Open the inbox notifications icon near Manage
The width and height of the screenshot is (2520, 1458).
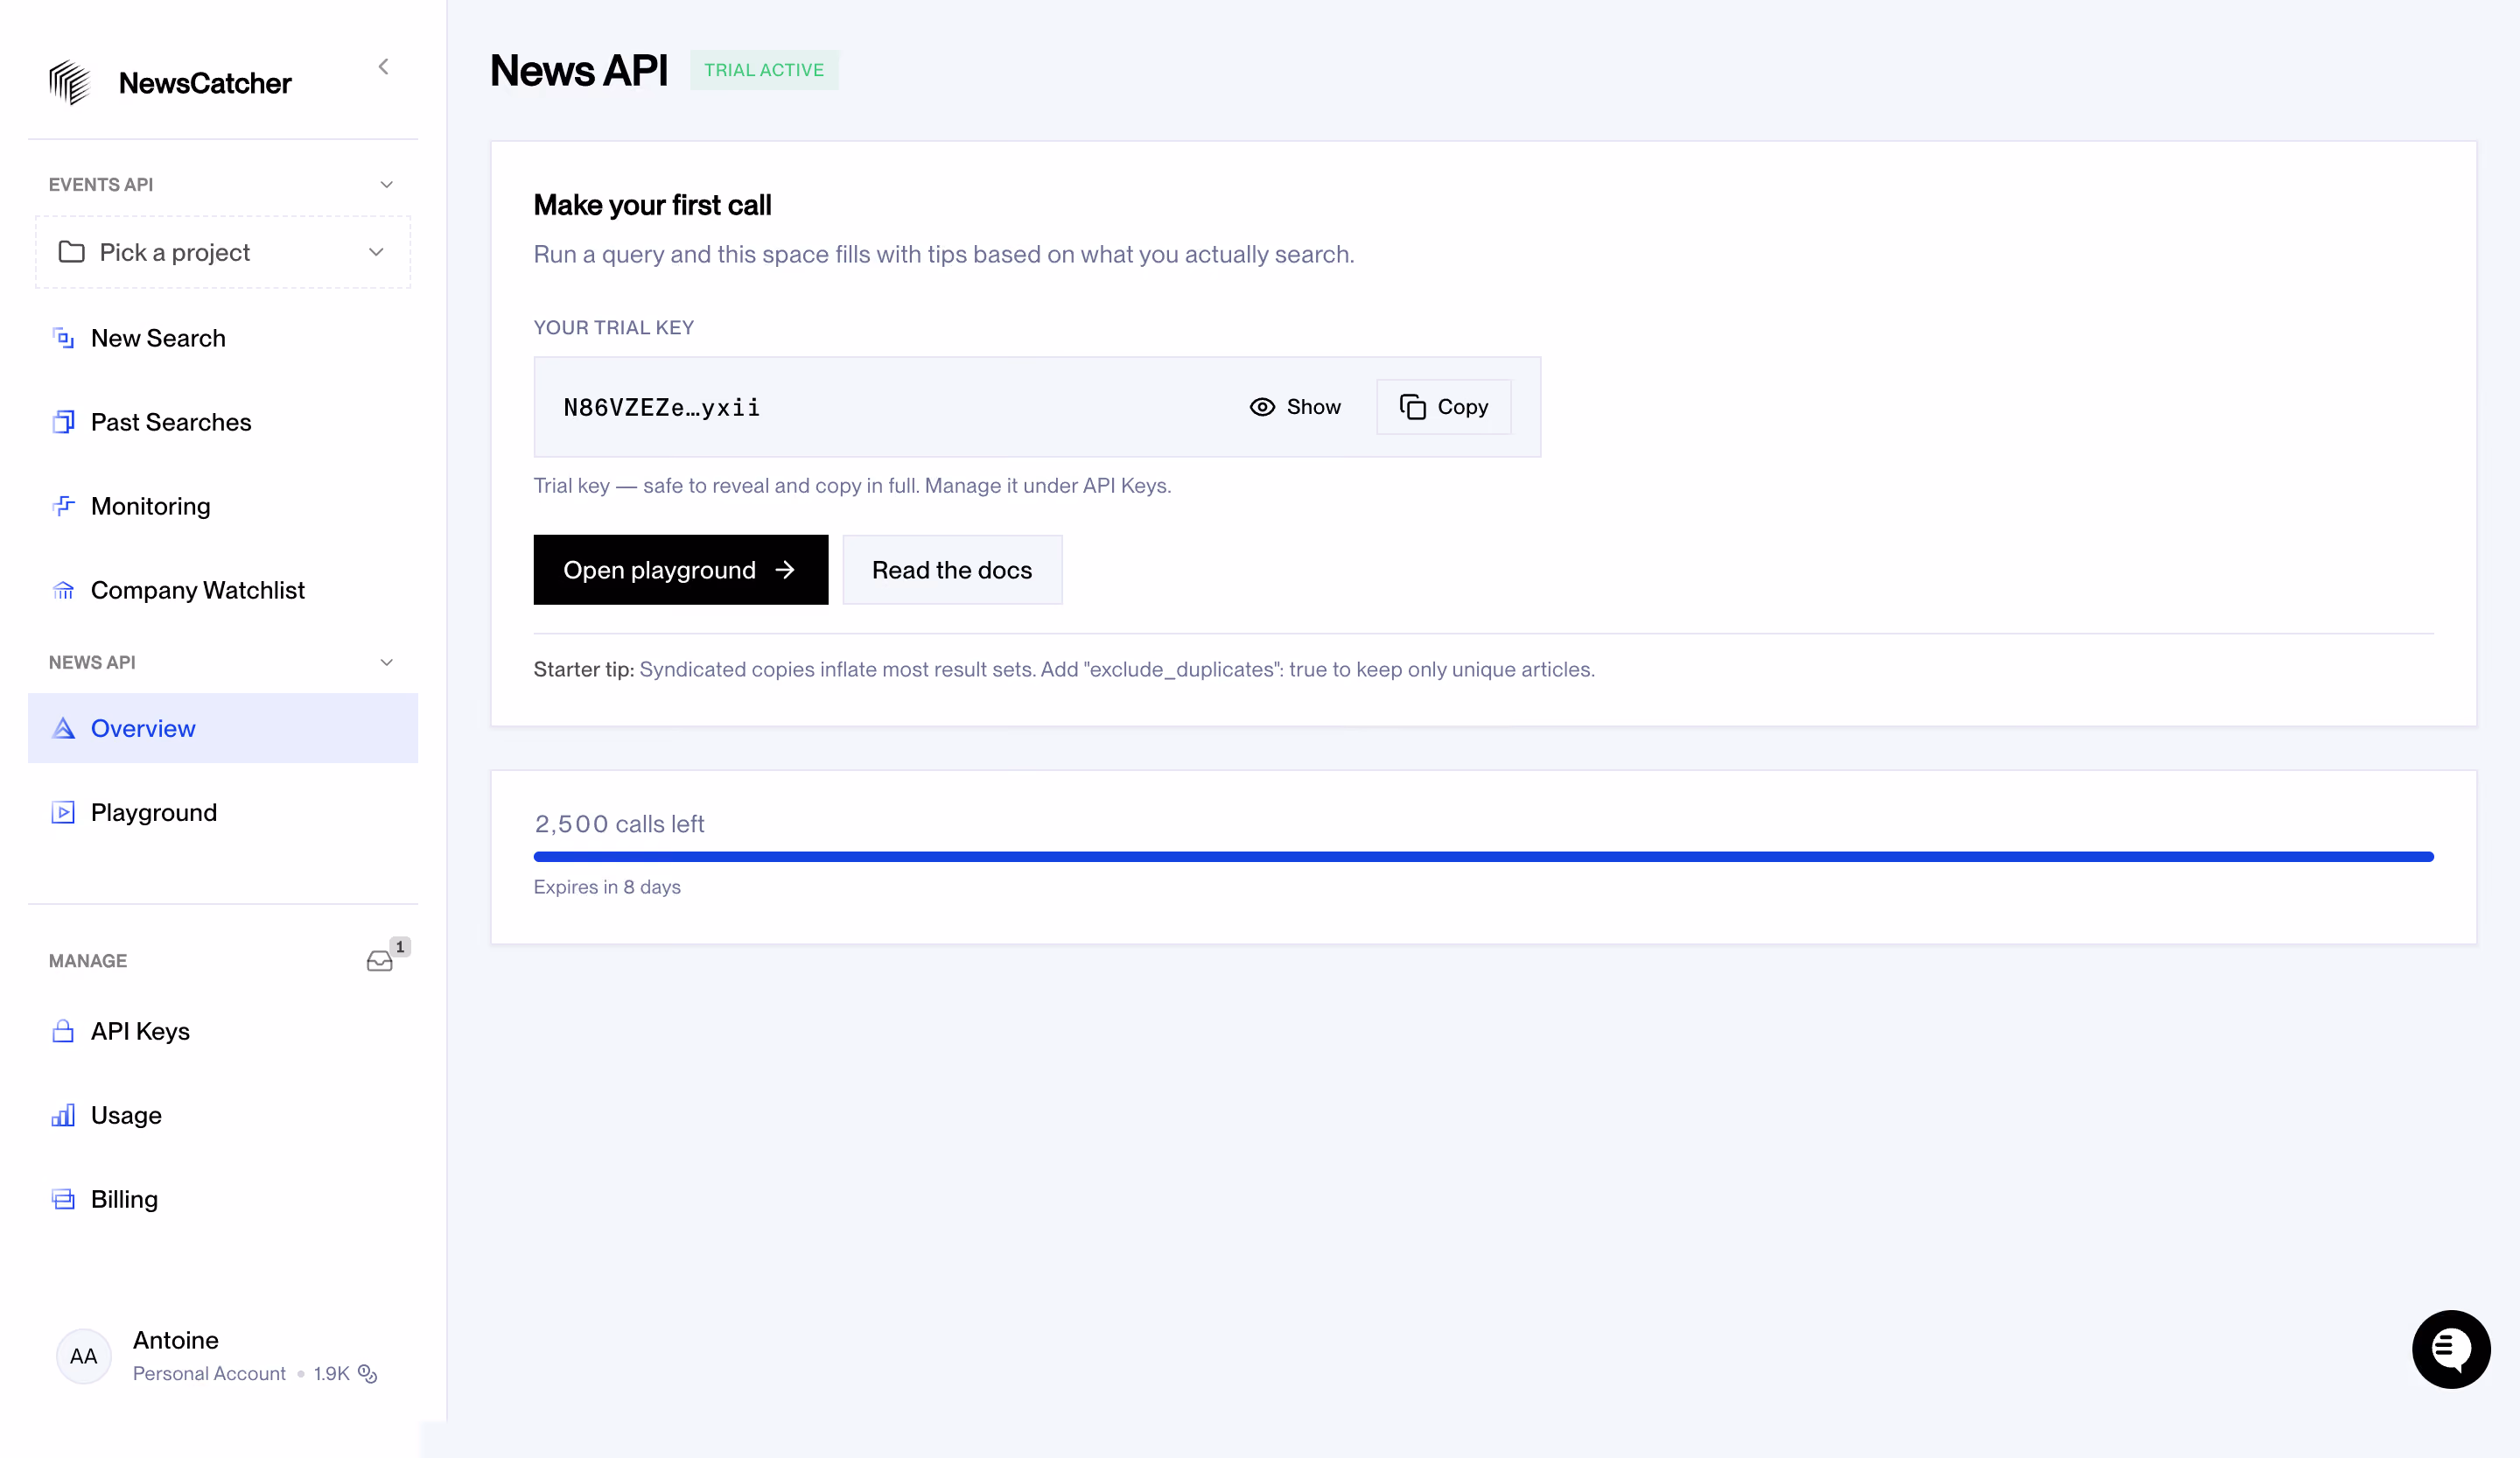point(380,961)
